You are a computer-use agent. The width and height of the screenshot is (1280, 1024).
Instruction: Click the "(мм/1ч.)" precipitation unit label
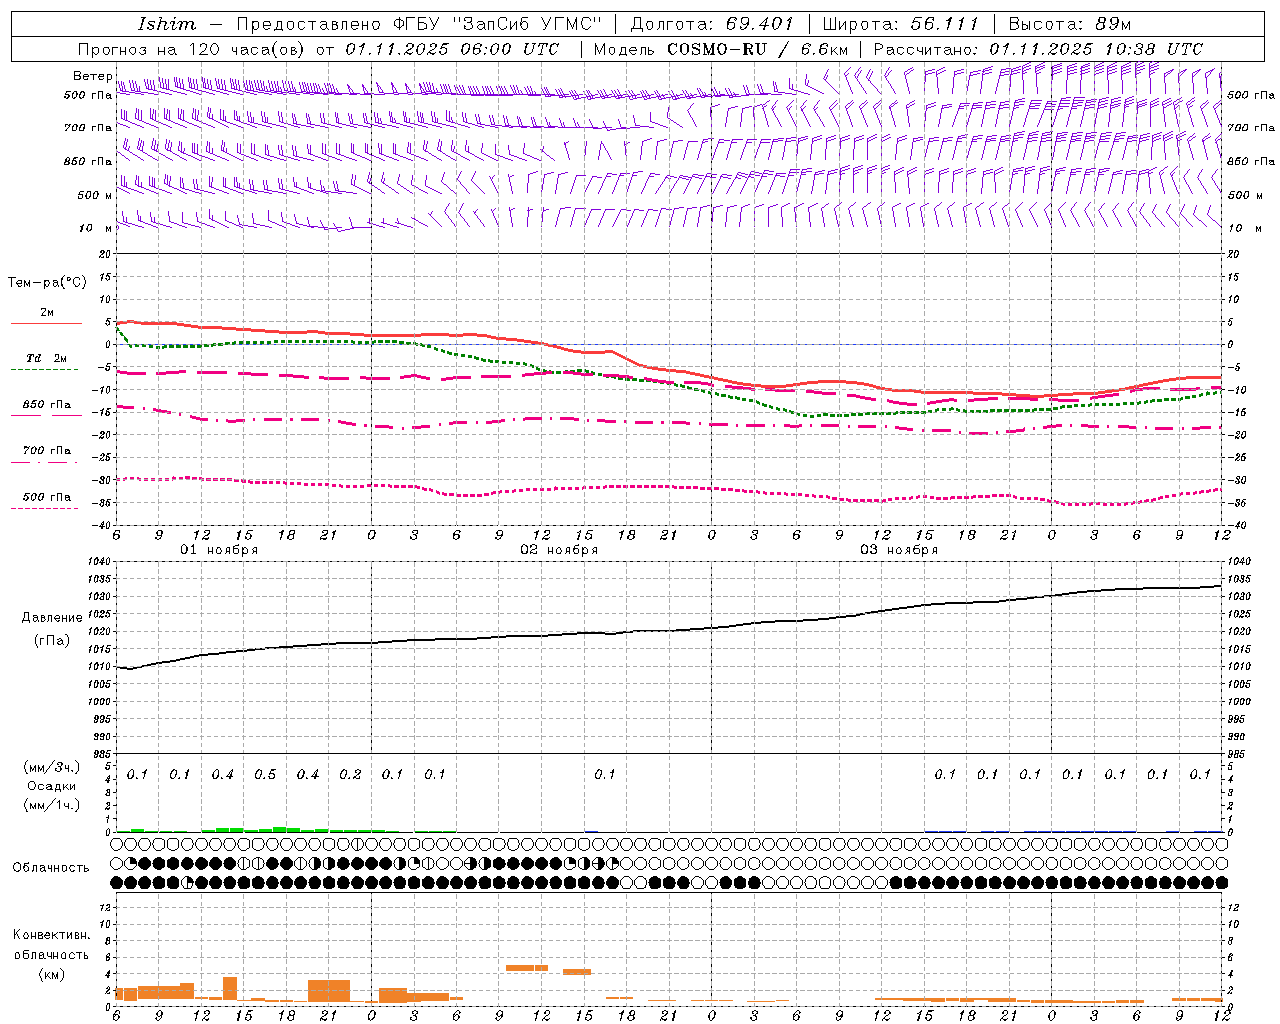tap(52, 805)
